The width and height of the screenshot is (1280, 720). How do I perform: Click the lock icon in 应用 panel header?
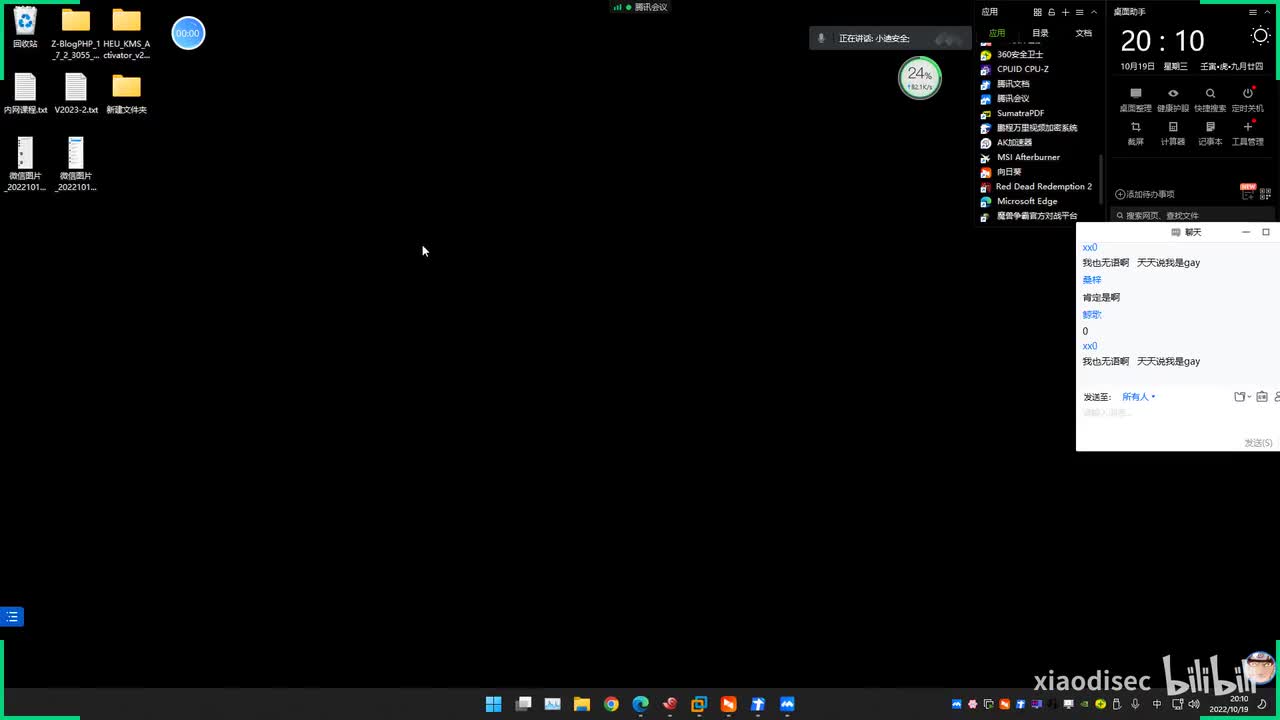tap(1051, 12)
